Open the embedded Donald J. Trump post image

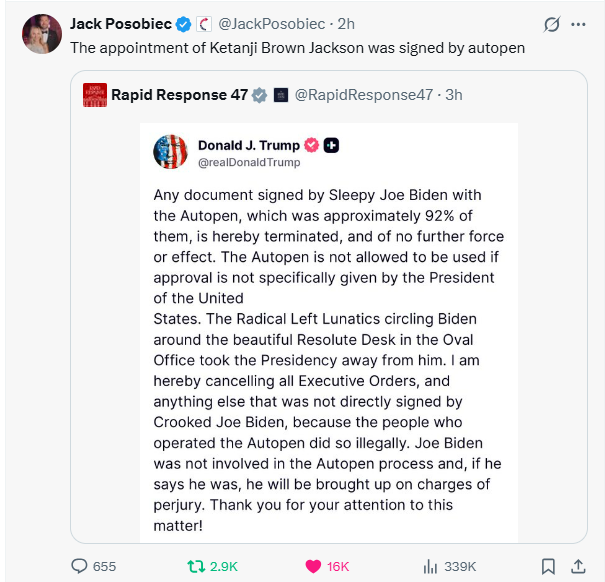click(328, 332)
